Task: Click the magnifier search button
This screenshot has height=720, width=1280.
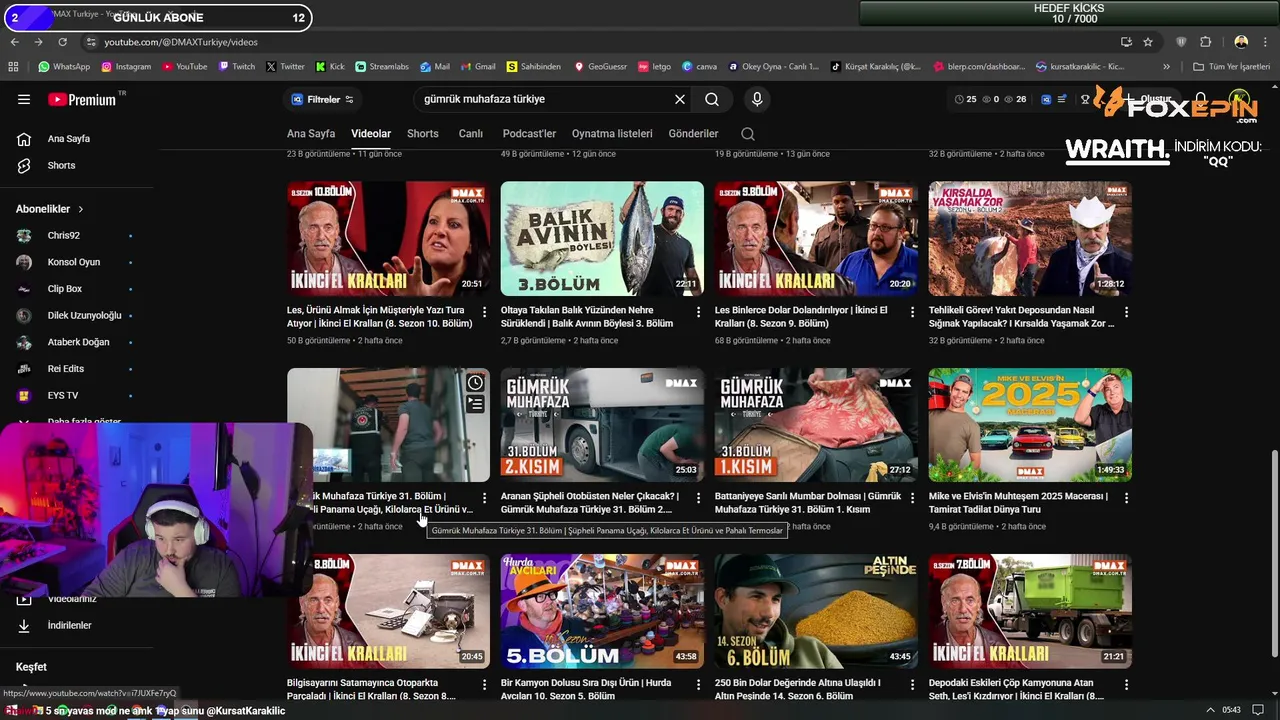Action: (712, 99)
